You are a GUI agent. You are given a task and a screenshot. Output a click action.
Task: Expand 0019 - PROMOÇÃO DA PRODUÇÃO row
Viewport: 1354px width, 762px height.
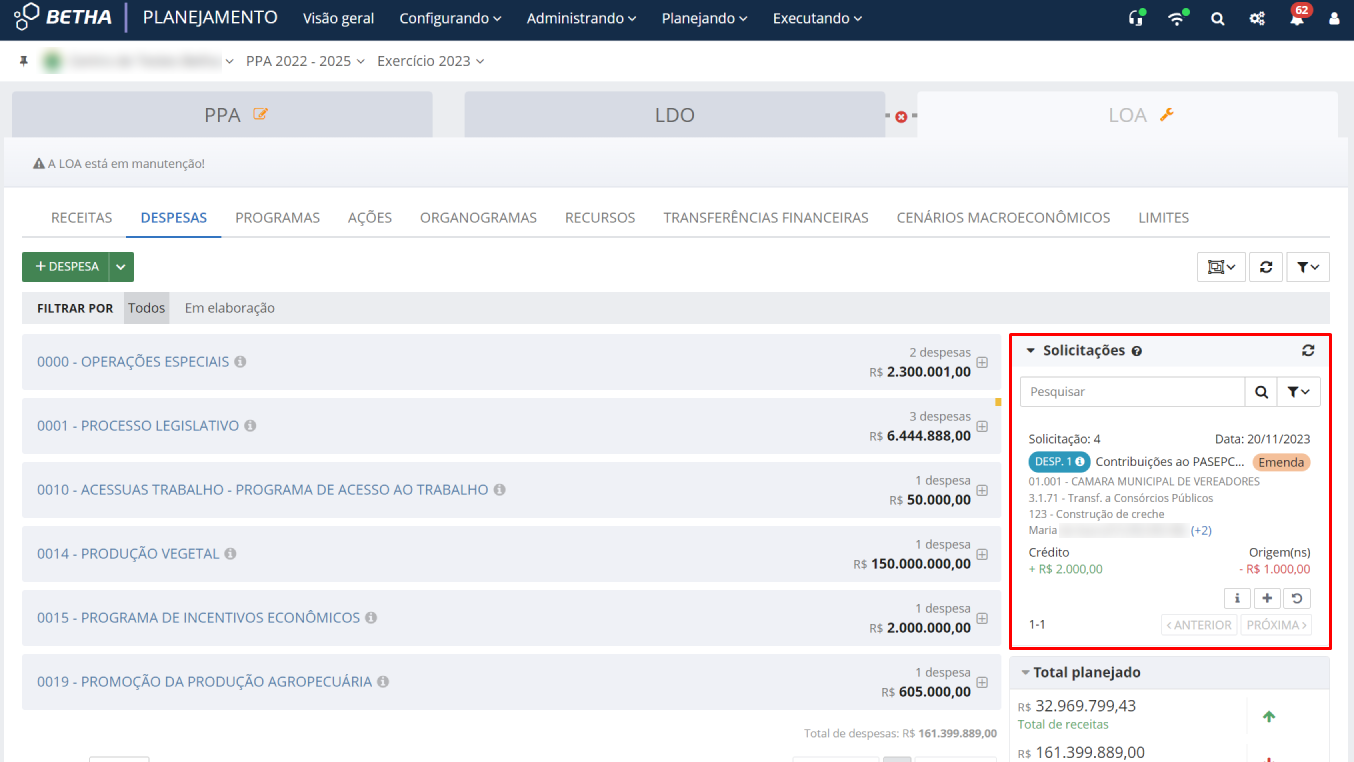click(x=982, y=682)
